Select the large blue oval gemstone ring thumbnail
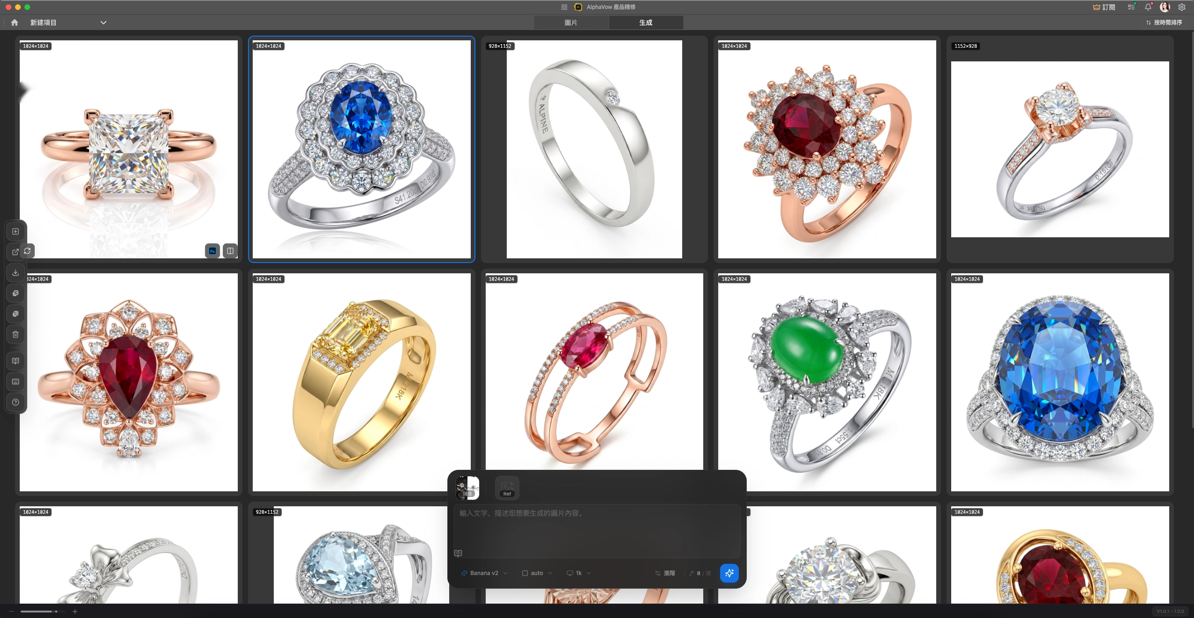Screen dimensions: 1194x618 pyautogui.click(x=1060, y=382)
